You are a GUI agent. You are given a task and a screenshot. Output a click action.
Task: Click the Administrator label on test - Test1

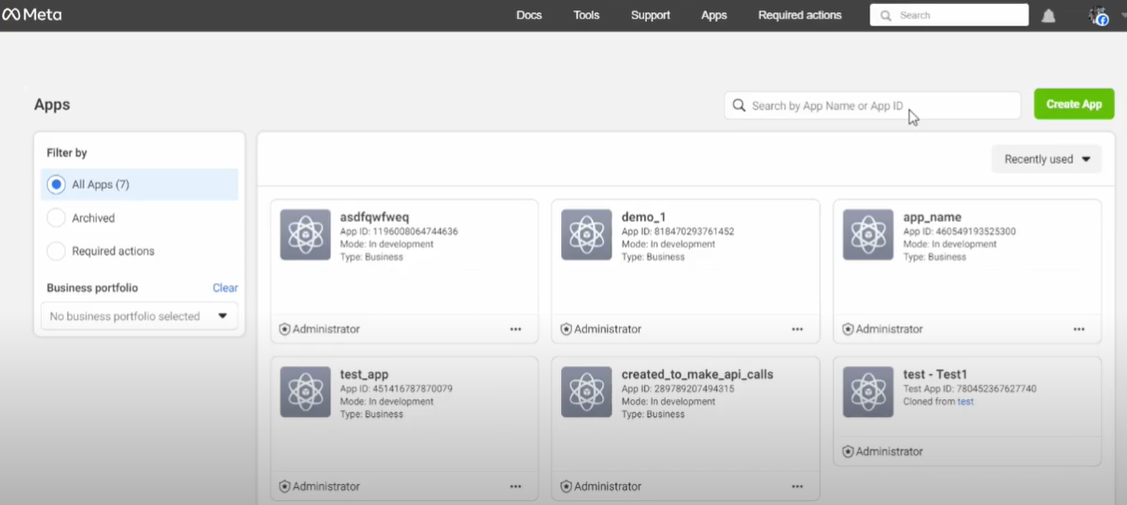click(x=889, y=452)
